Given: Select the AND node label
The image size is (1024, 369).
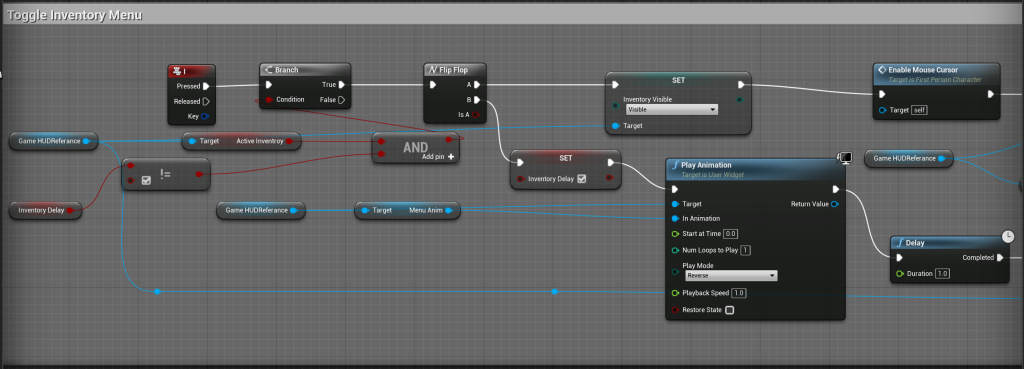Looking at the screenshot, I should pos(415,147).
